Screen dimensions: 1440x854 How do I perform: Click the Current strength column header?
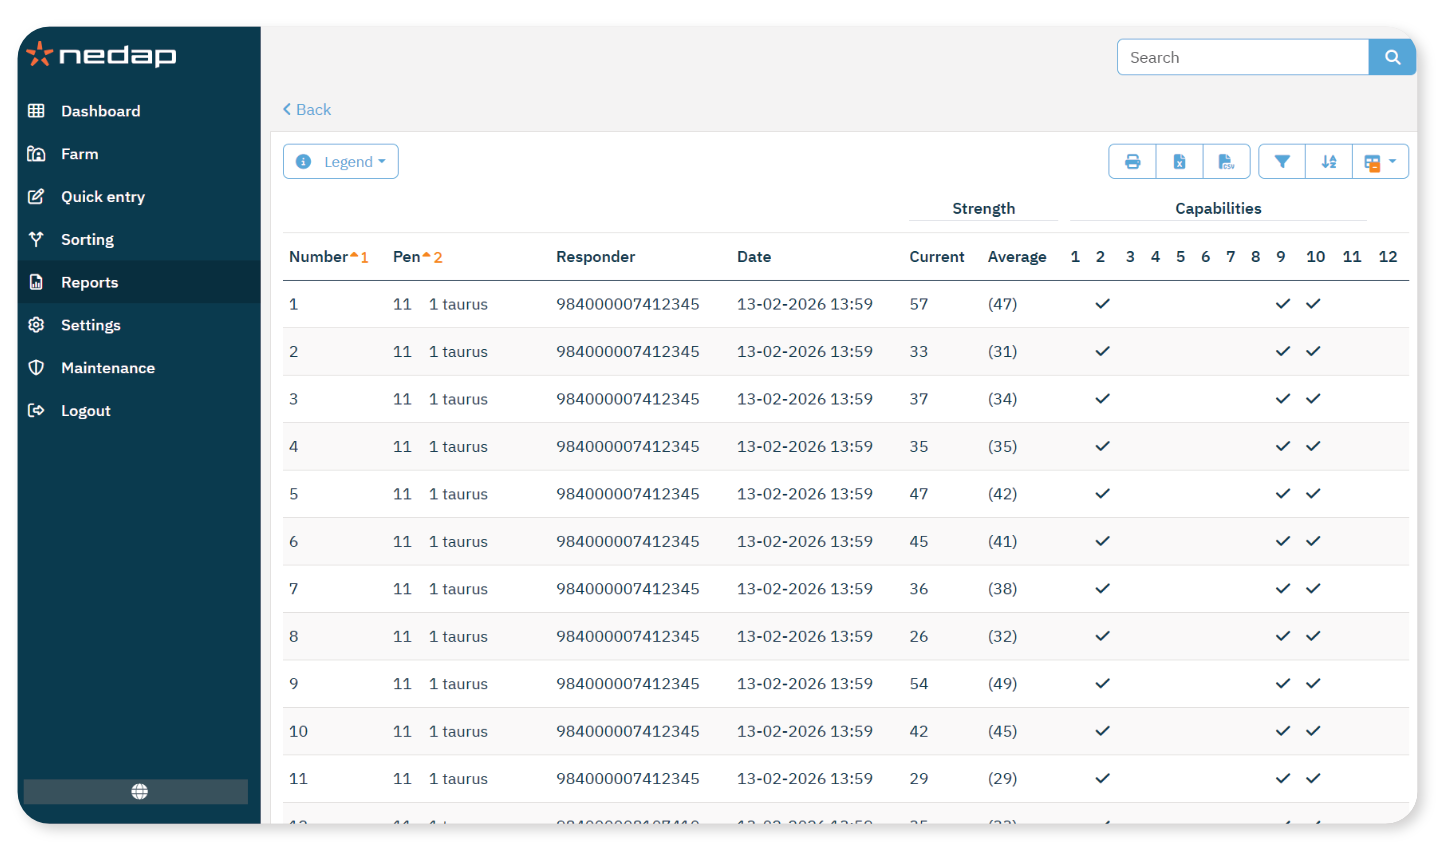point(937,257)
